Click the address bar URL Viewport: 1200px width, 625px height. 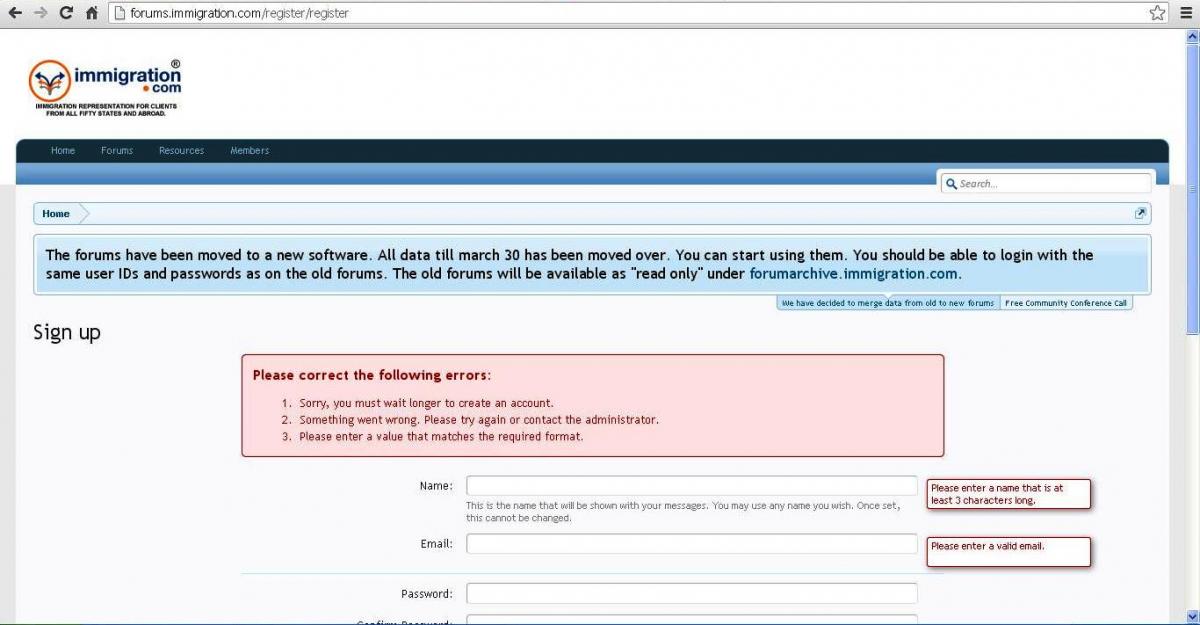pos(239,13)
